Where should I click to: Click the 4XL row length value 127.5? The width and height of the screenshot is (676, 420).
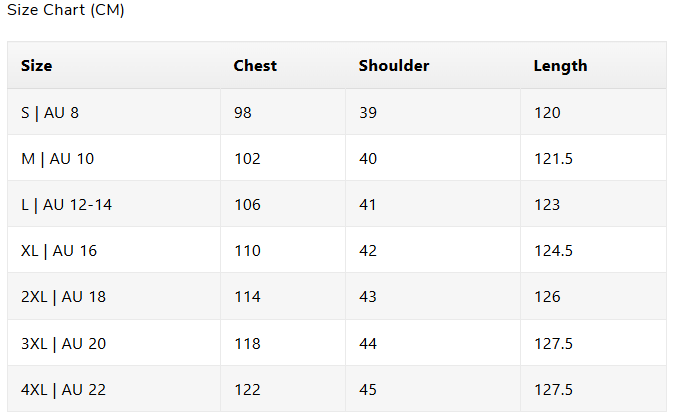click(553, 389)
